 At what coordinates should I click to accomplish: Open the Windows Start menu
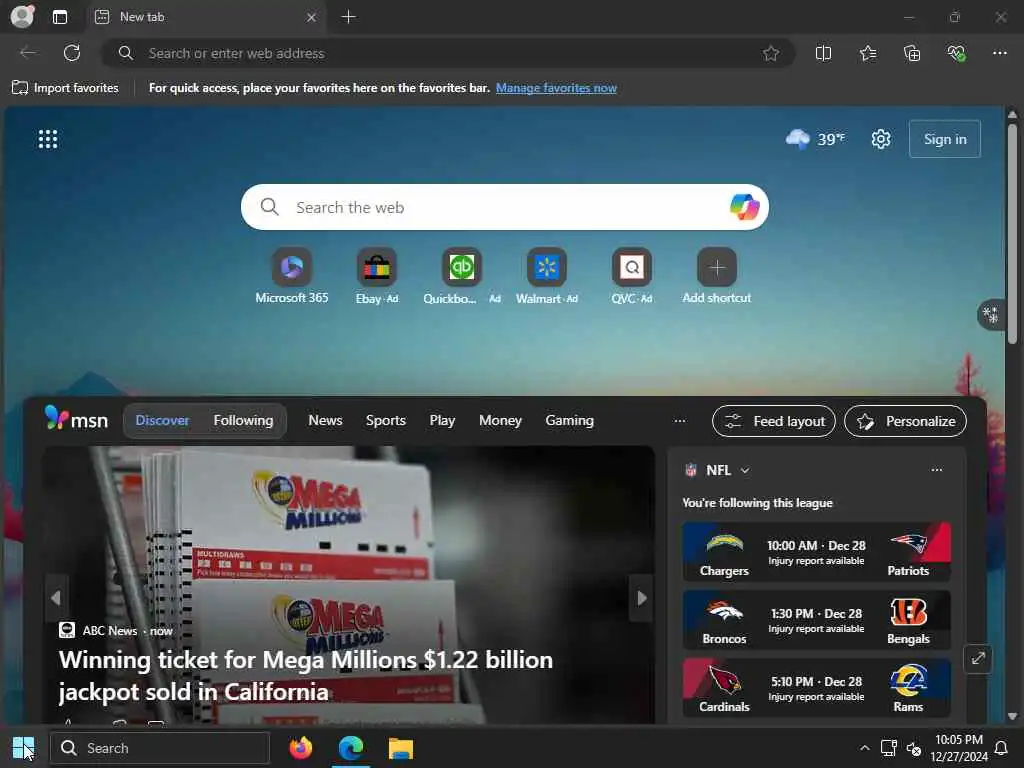point(23,748)
